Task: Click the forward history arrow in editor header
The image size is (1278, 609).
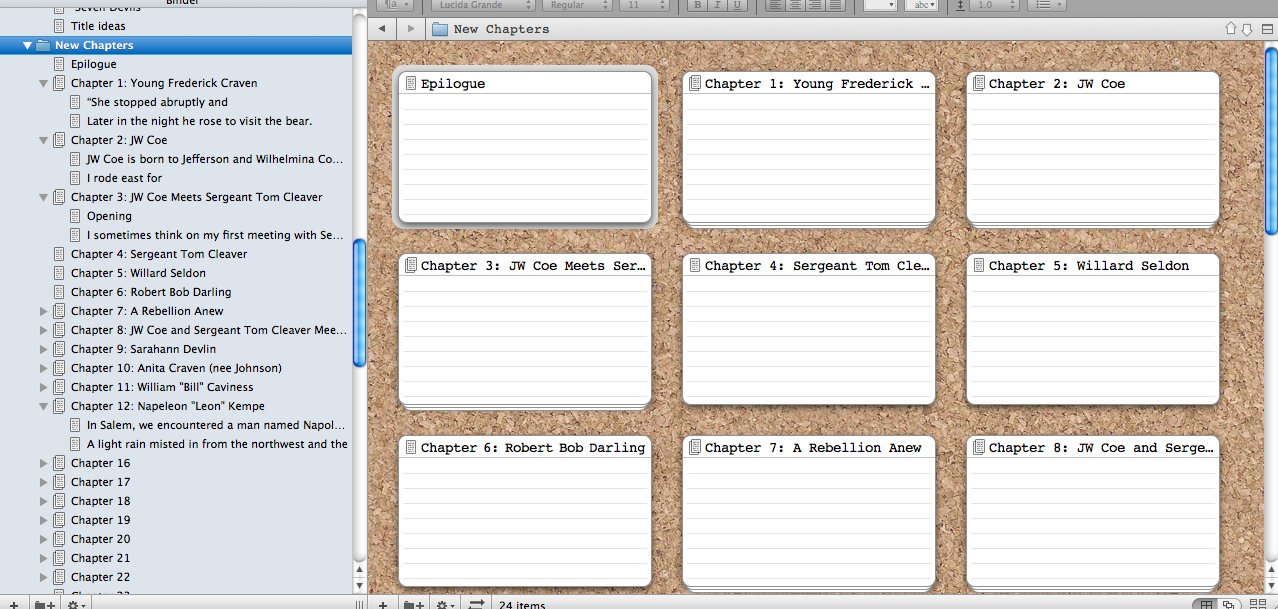Action: tap(410, 29)
